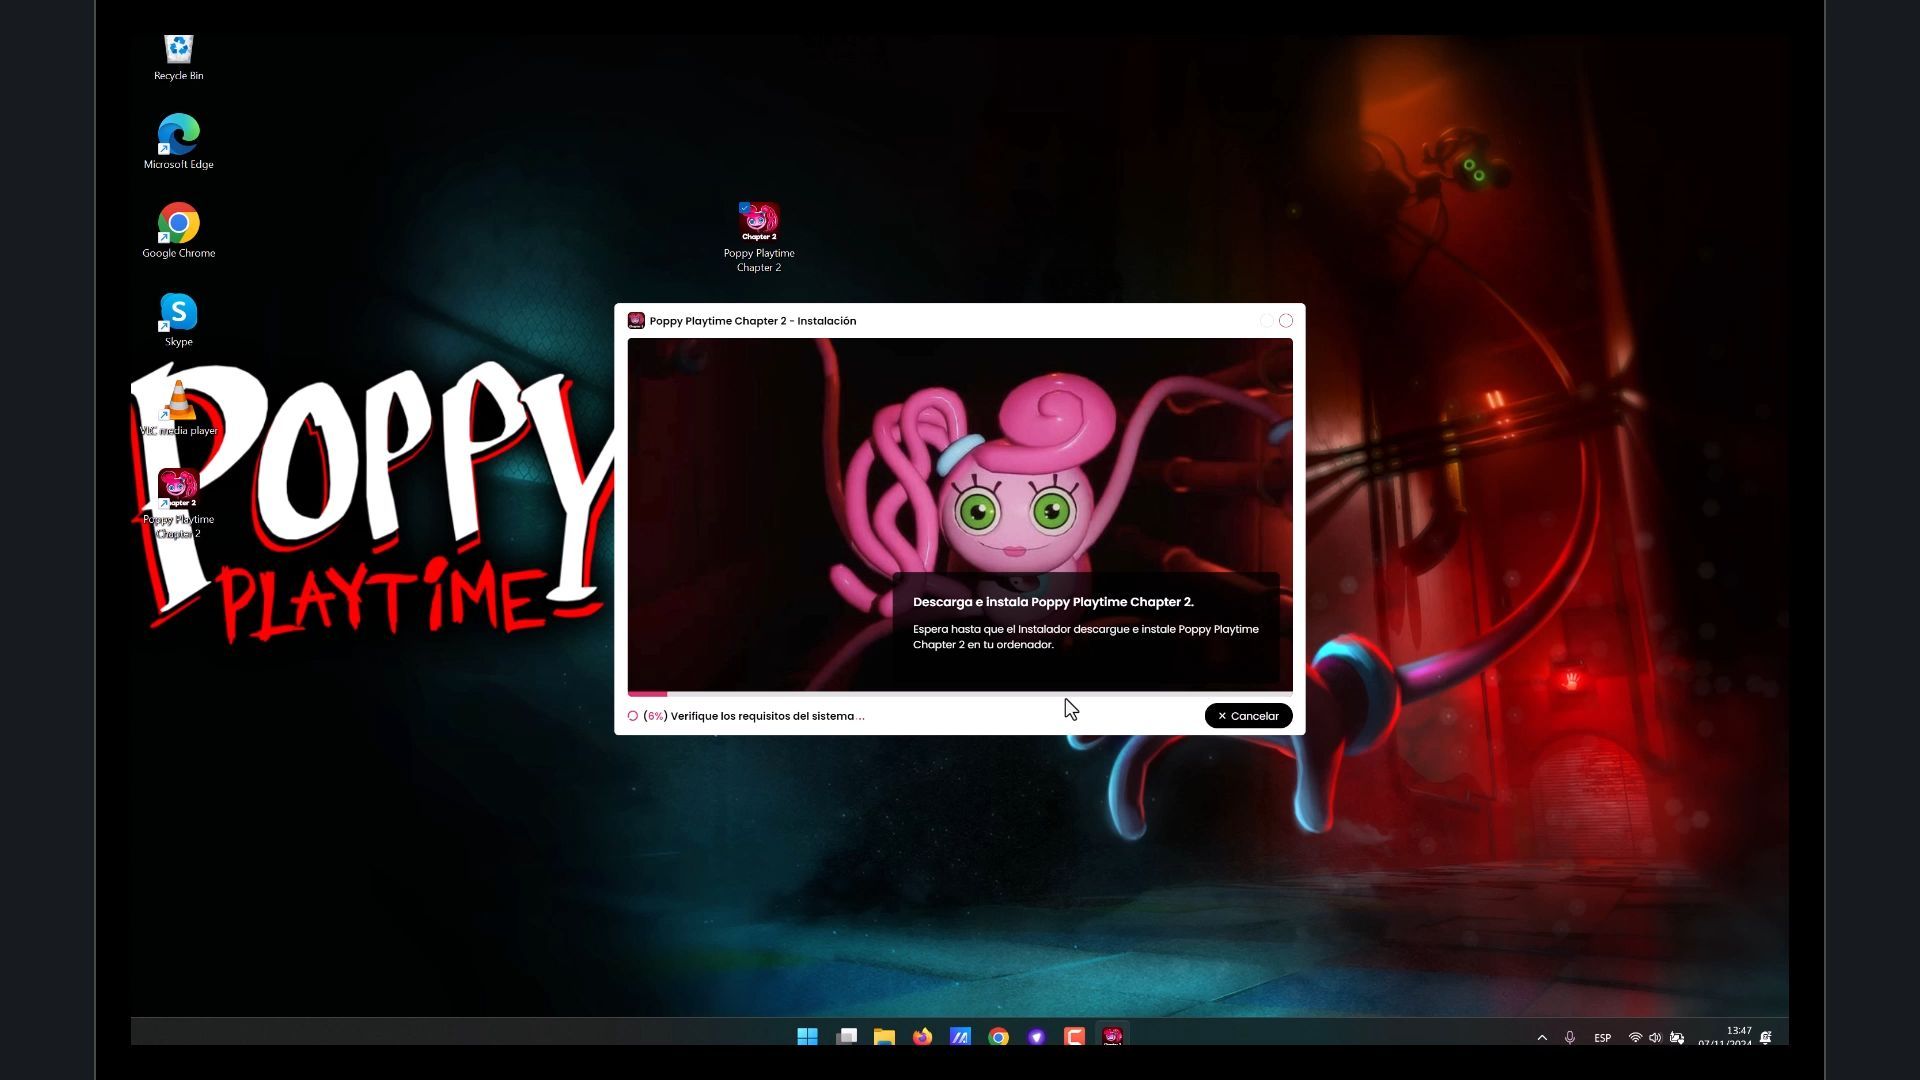Viewport: 1920px width, 1080px height.
Task: Open Google Chrome from the taskbar
Action: (998, 1037)
